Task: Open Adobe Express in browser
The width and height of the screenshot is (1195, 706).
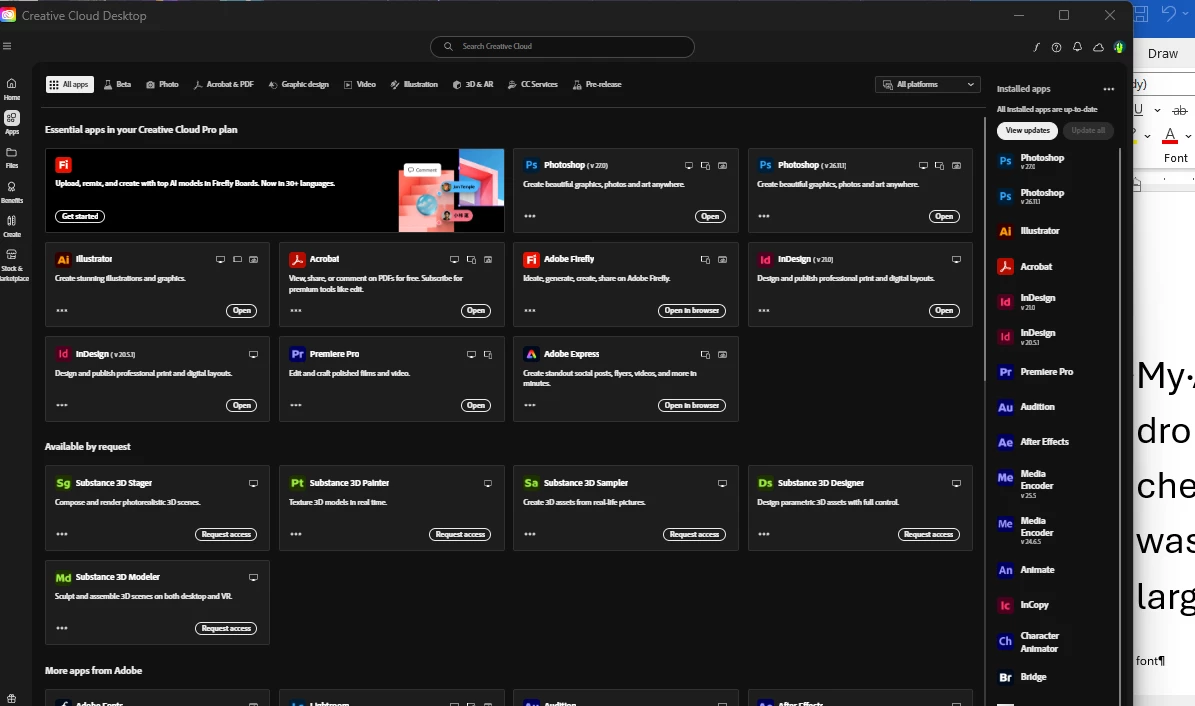Action: click(692, 406)
